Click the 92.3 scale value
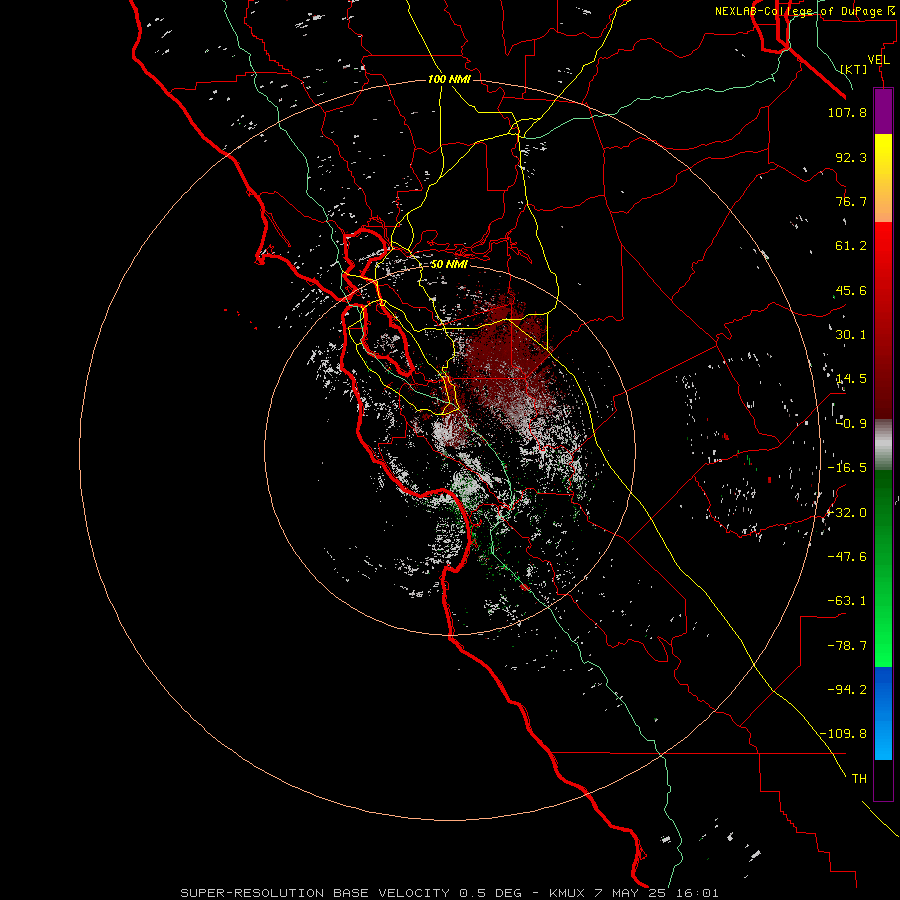The height and width of the screenshot is (900, 900). point(851,157)
